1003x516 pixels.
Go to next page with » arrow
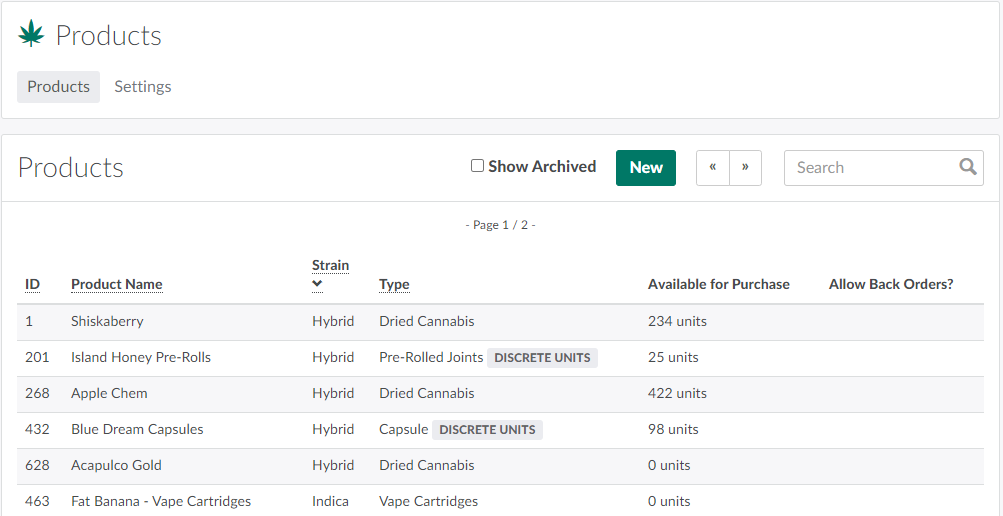click(745, 168)
